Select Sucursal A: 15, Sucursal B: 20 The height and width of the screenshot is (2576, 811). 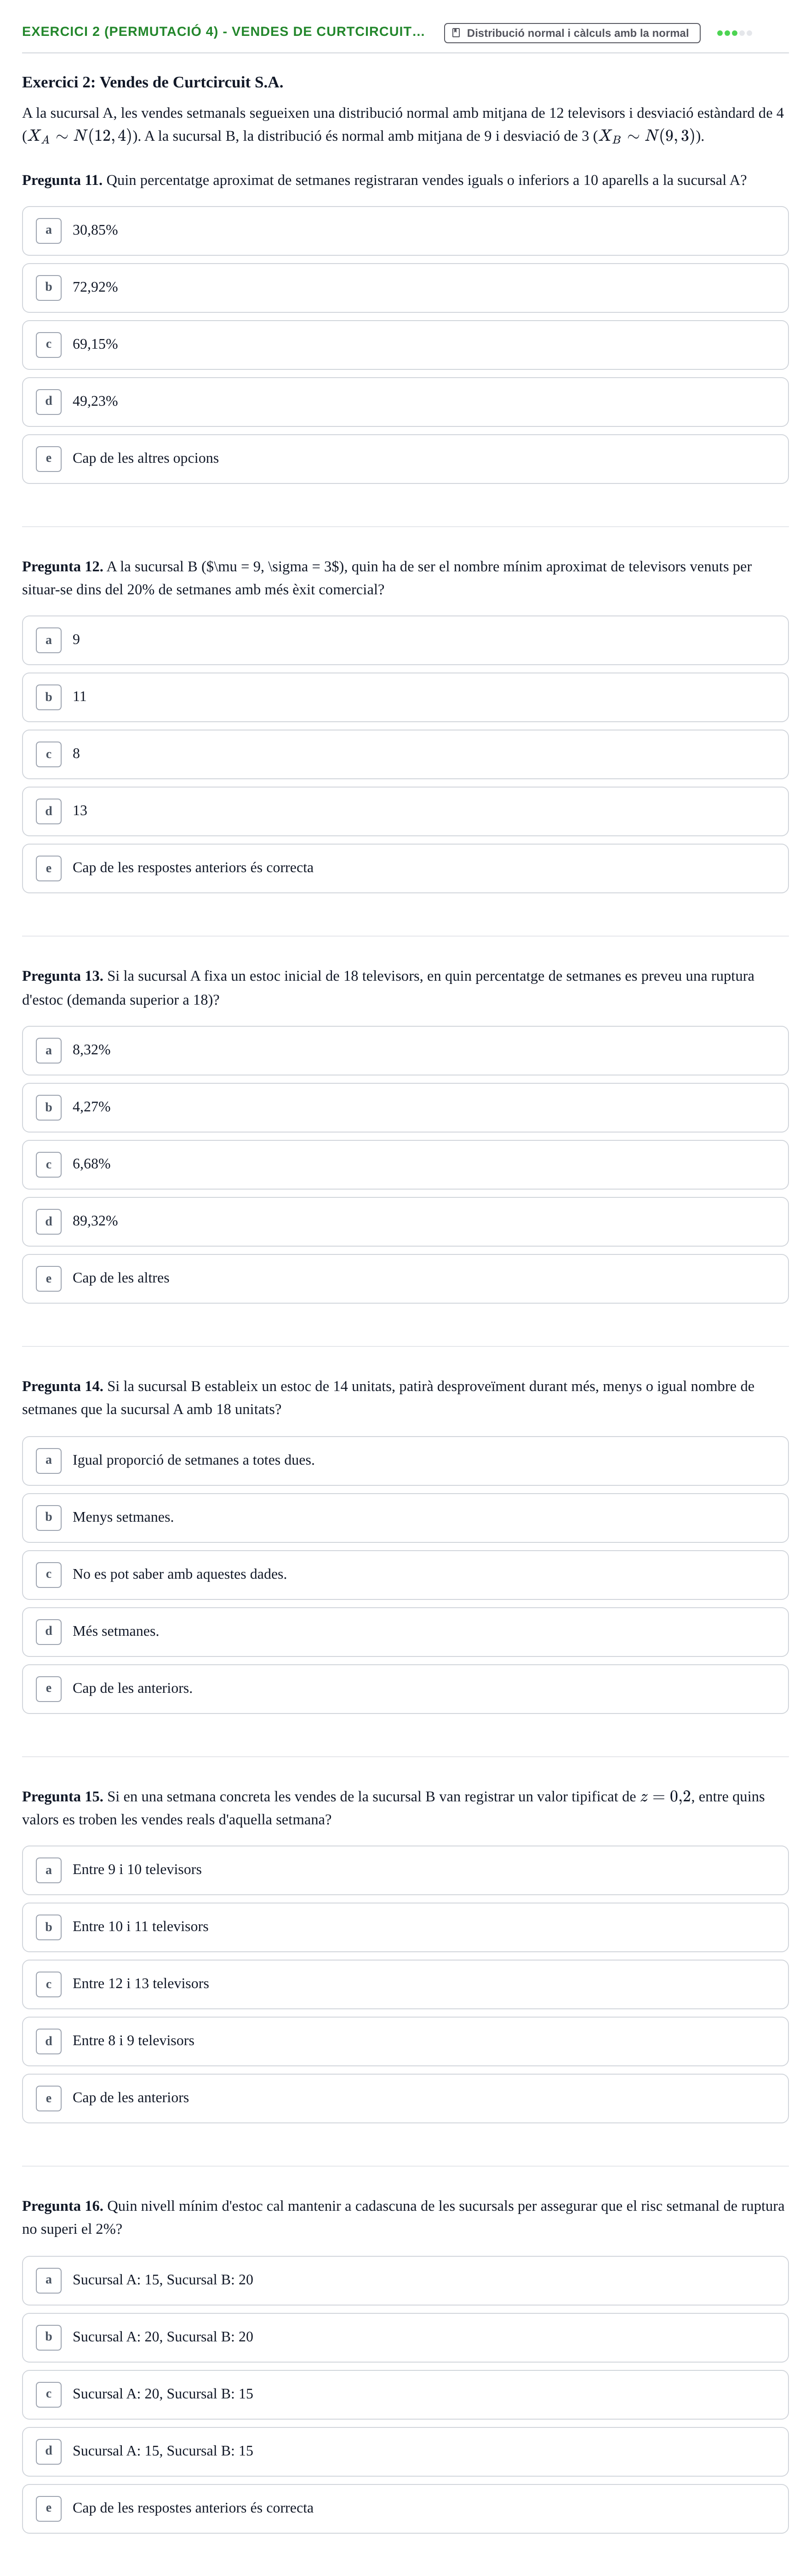[x=405, y=2280]
